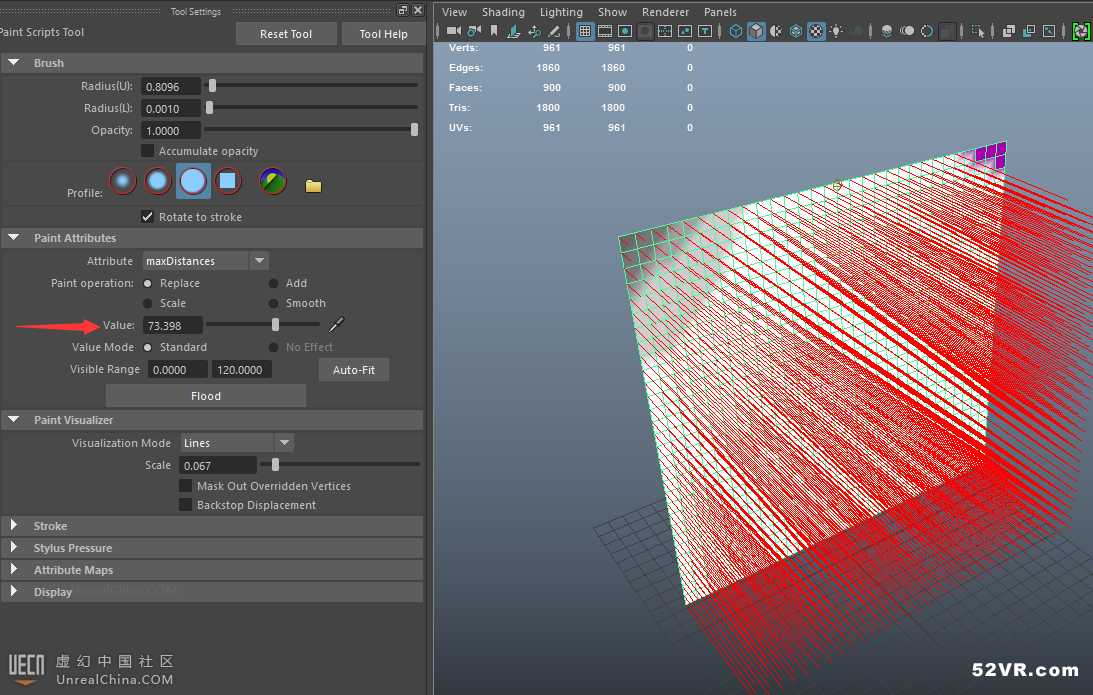Collapse the Brush section
Image resolution: width=1093 pixels, height=695 pixels.
tap(13, 63)
